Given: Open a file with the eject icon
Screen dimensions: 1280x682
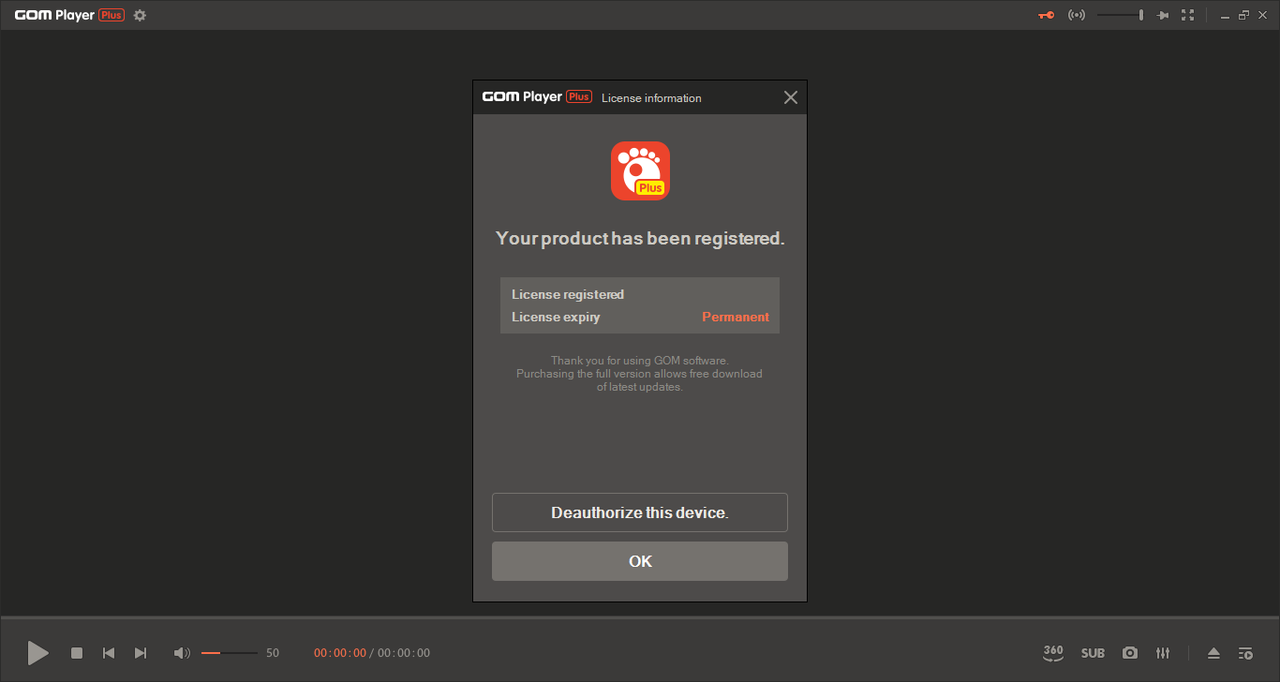Looking at the screenshot, I should point(1213,653).
